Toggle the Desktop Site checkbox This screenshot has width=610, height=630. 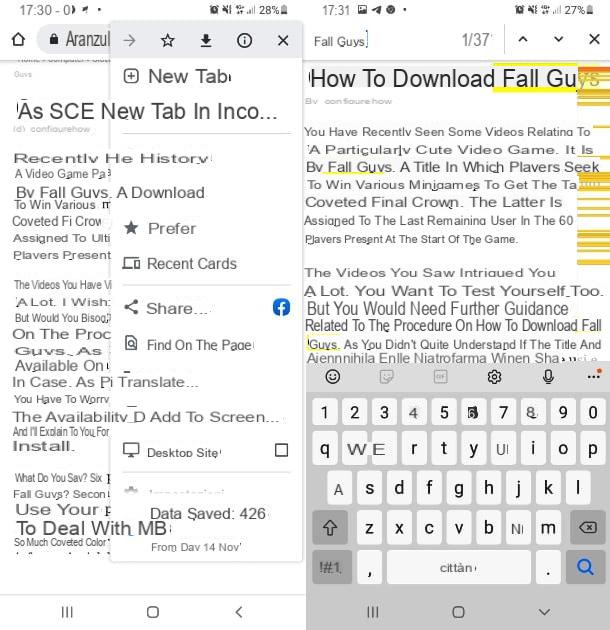(x=281, y=450)
